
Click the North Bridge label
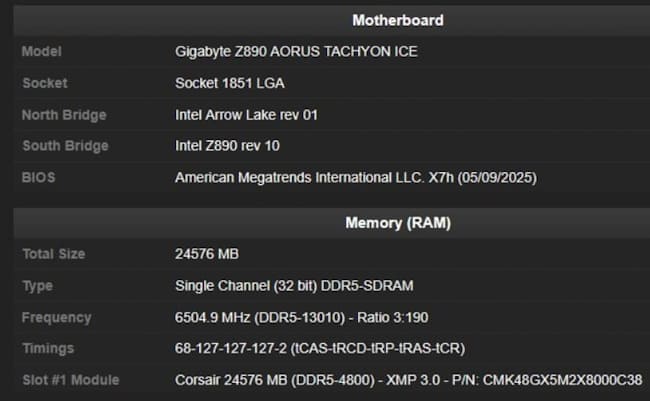65,115
